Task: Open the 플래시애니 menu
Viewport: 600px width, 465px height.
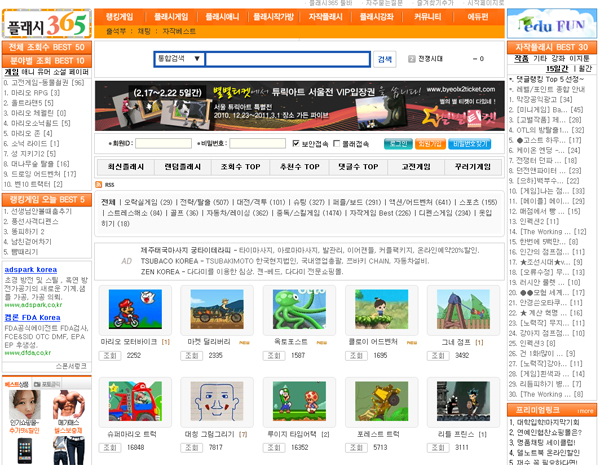Action: click(222, 17)
